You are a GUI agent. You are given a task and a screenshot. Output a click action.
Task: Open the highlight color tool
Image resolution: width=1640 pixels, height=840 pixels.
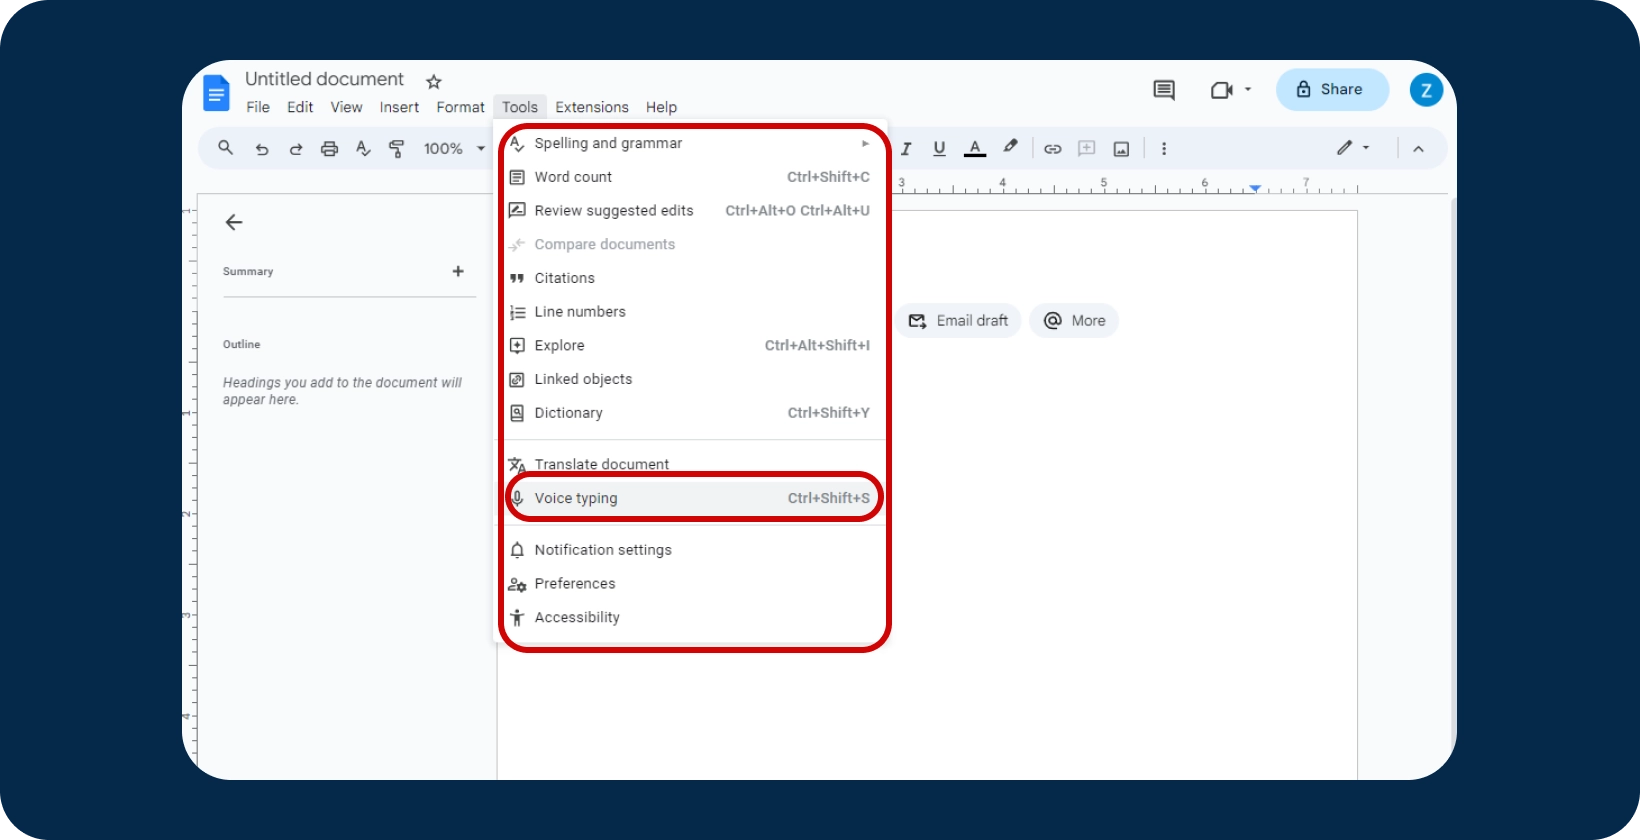1011,147
